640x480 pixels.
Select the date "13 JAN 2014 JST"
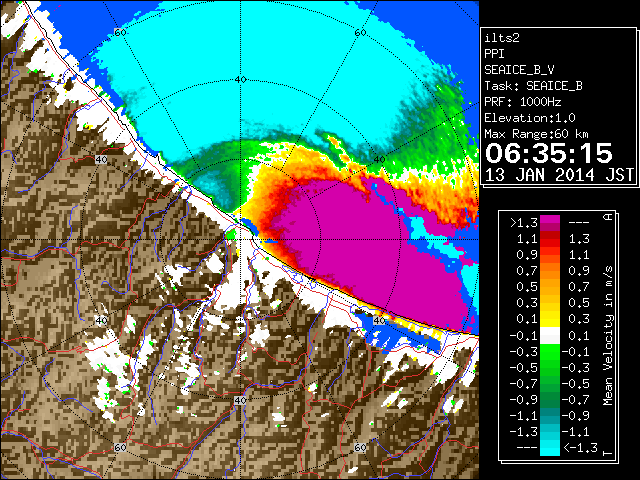click(x=559, y=175)
